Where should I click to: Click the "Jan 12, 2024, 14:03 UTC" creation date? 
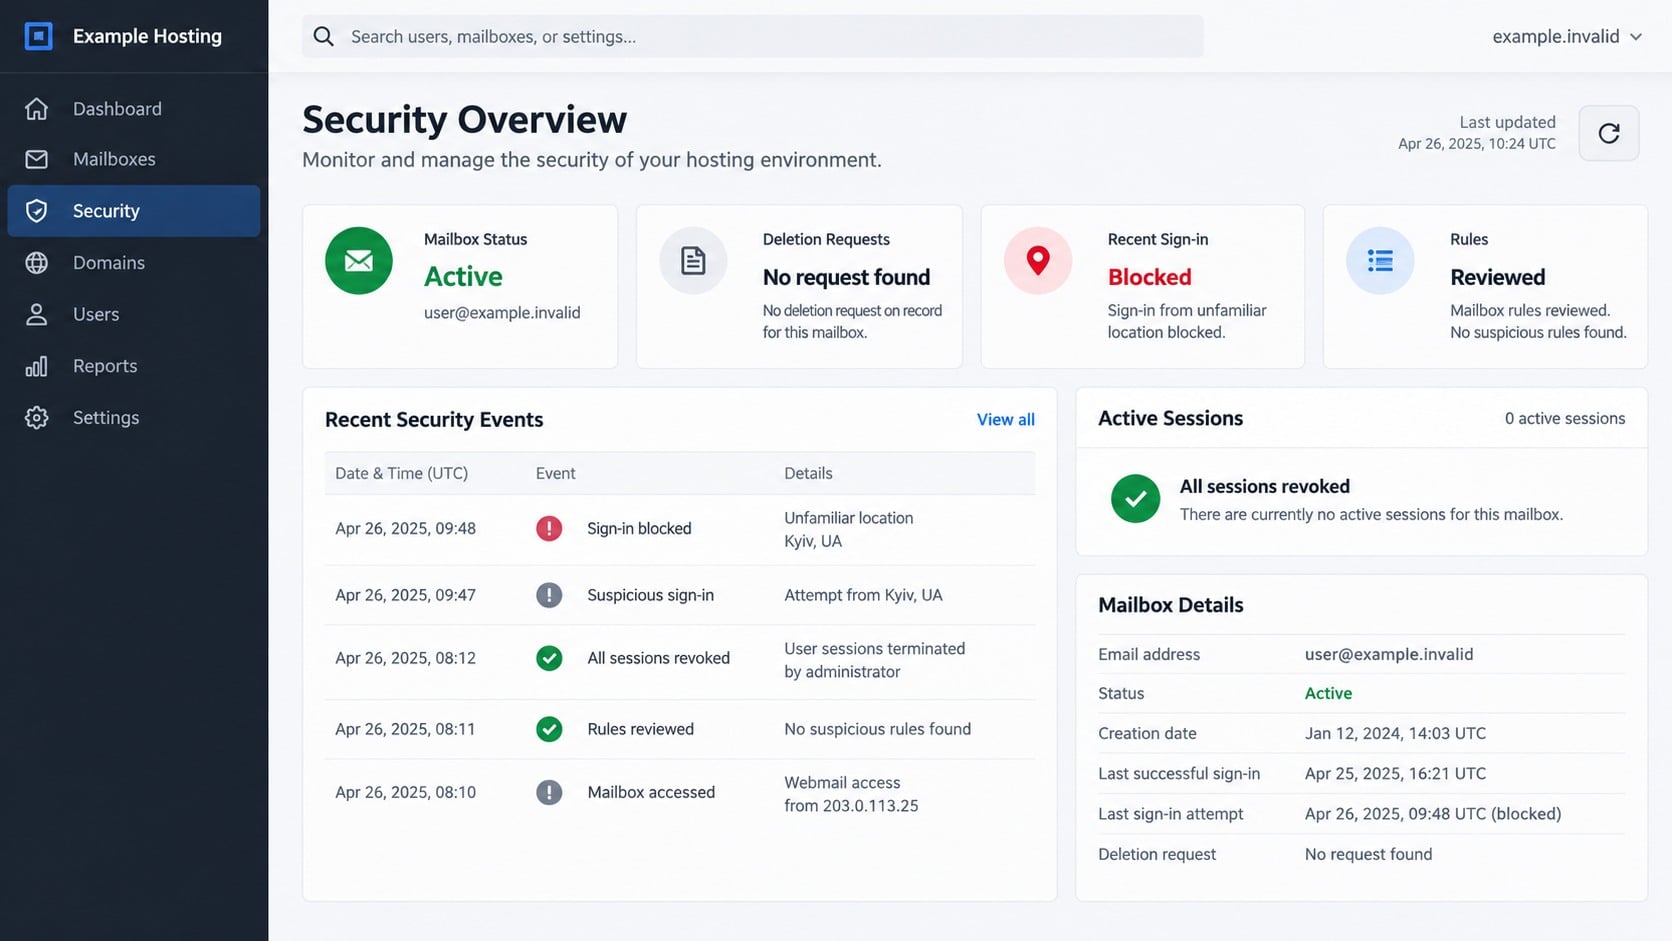(1395, 733)
